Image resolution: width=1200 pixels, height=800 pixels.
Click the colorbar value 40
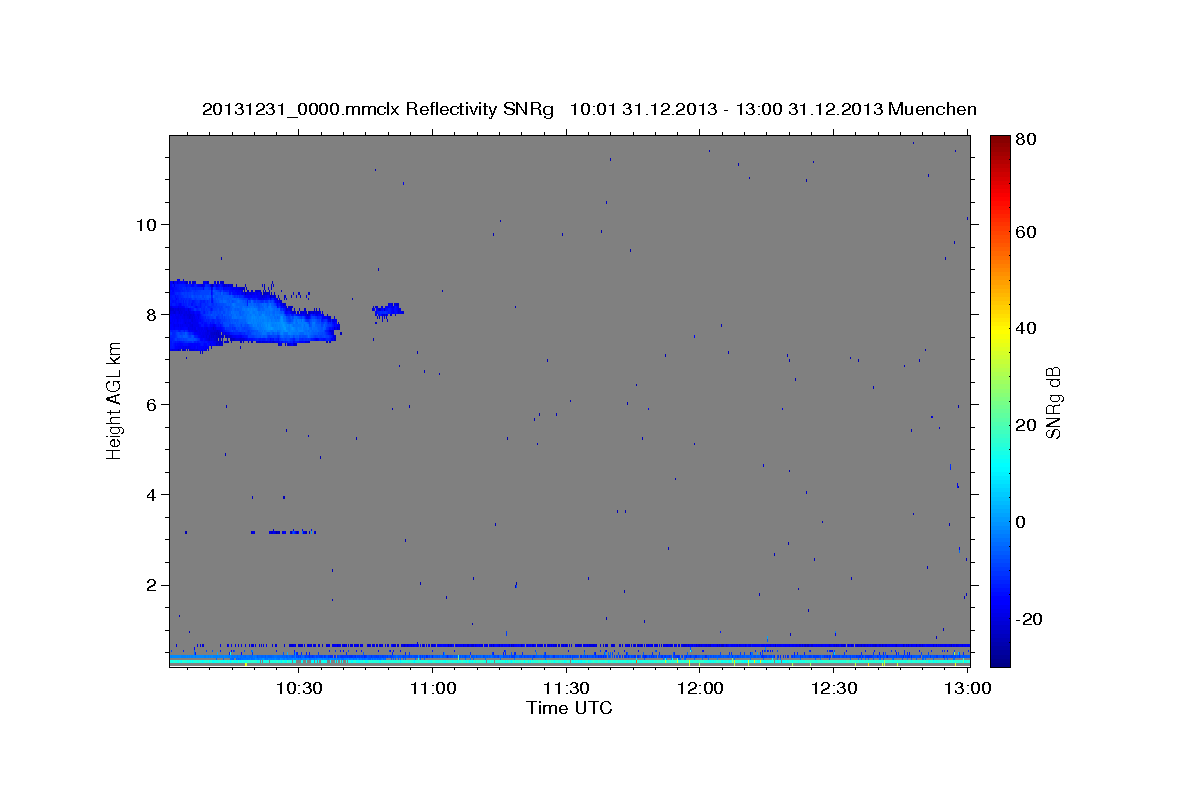click(1025, 328)
